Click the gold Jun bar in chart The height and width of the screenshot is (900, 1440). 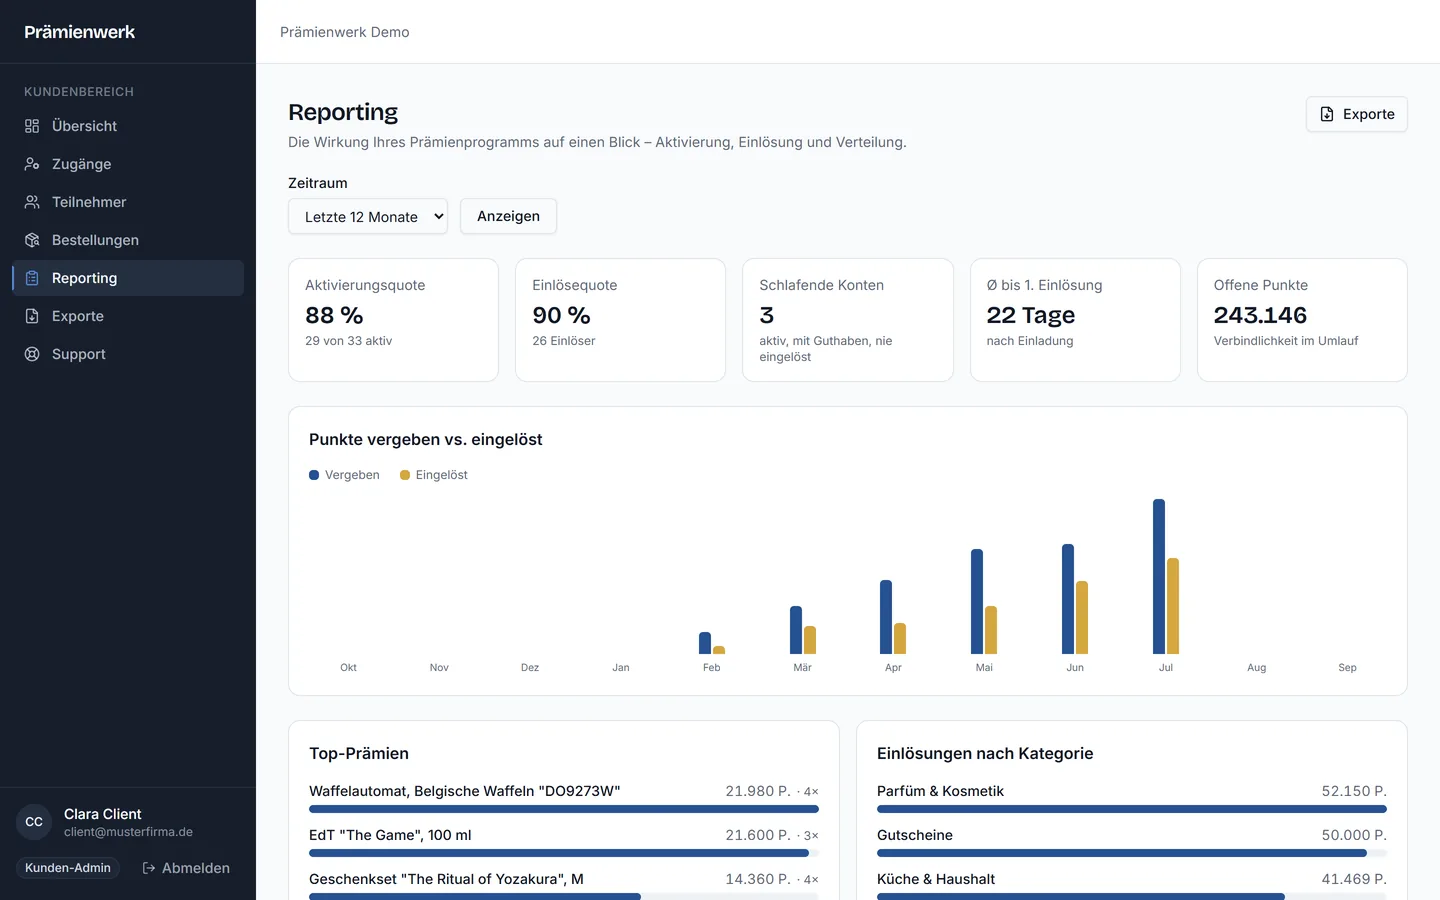click(1082, 617)
